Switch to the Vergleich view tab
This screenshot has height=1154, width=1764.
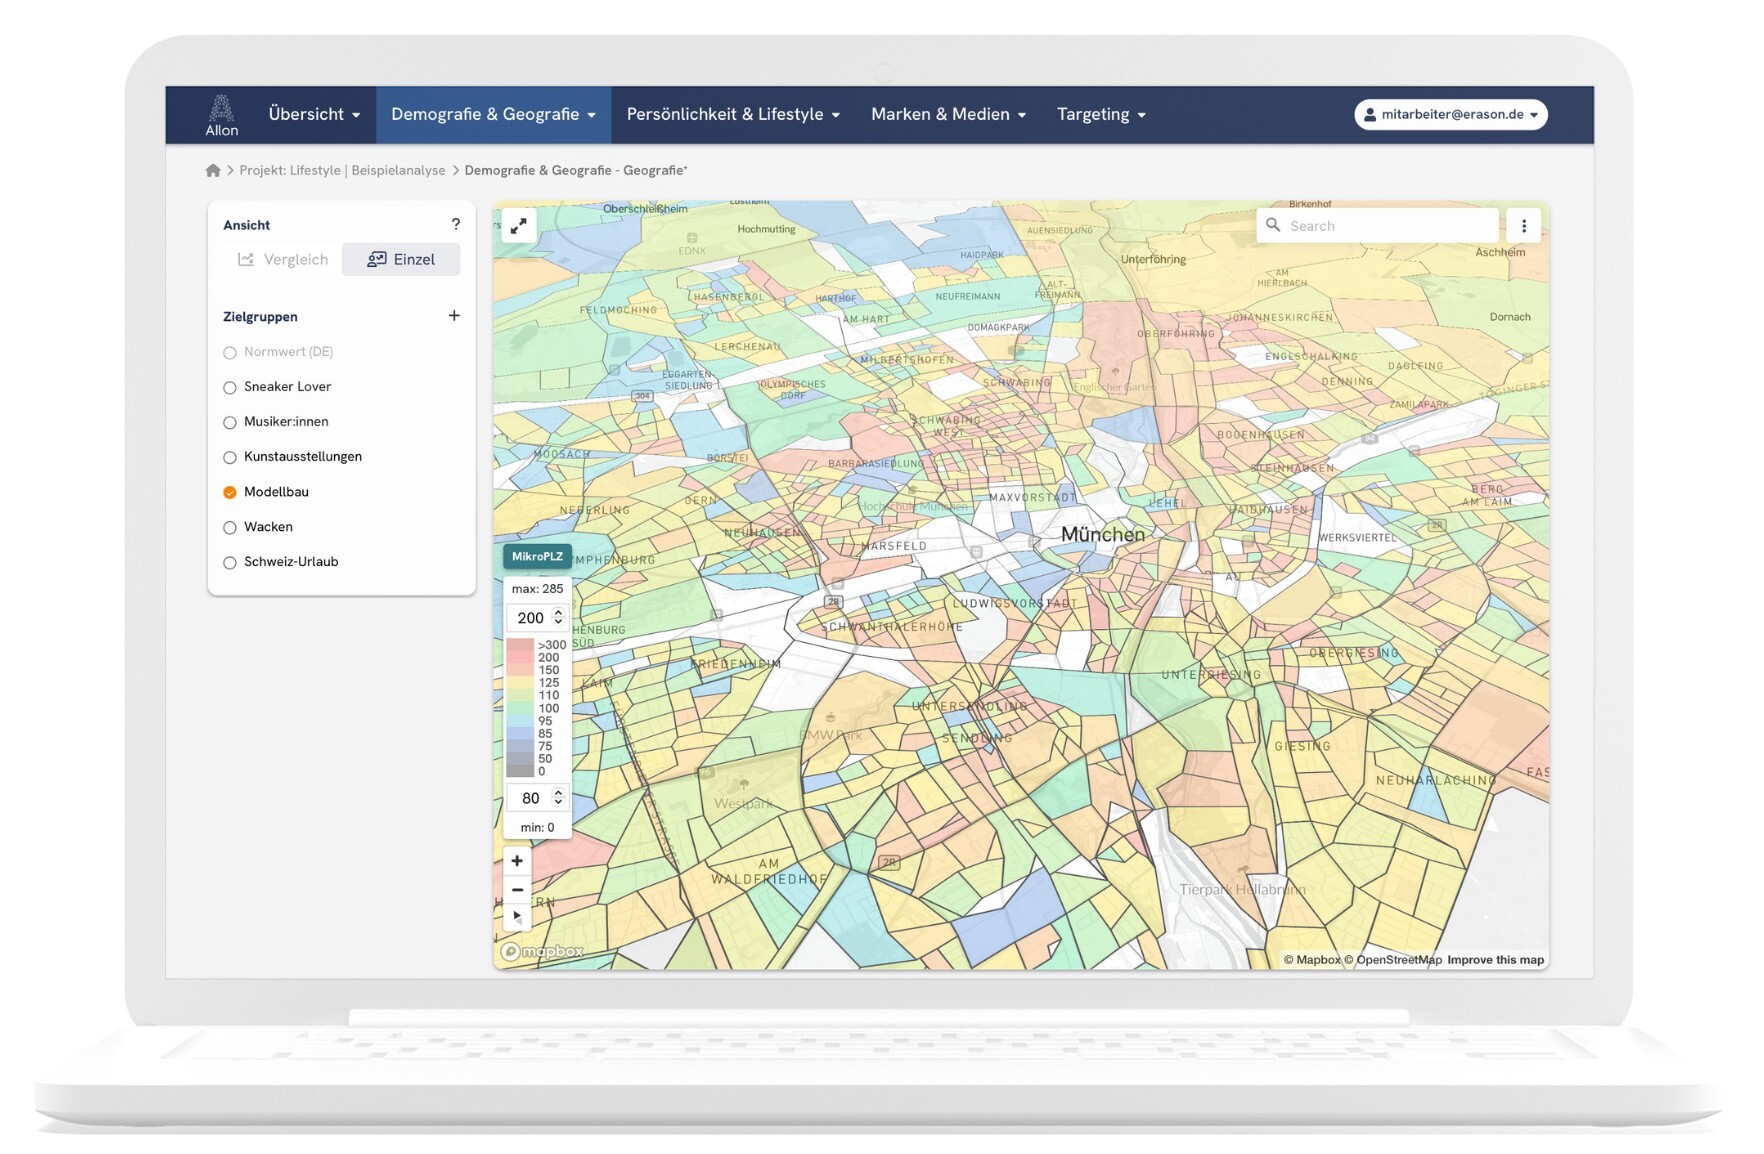(x=283, y=260)
